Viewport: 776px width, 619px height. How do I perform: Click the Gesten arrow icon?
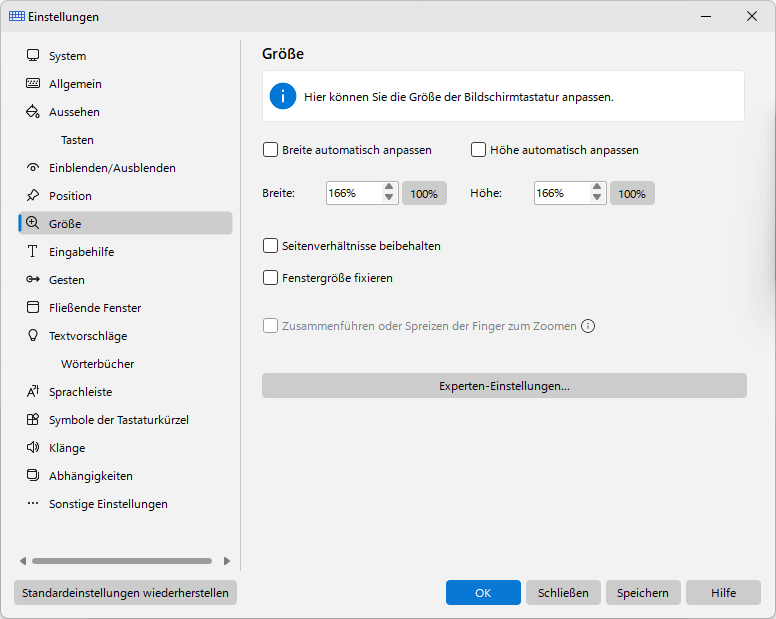pyautogui.click(x=33, y=280)
